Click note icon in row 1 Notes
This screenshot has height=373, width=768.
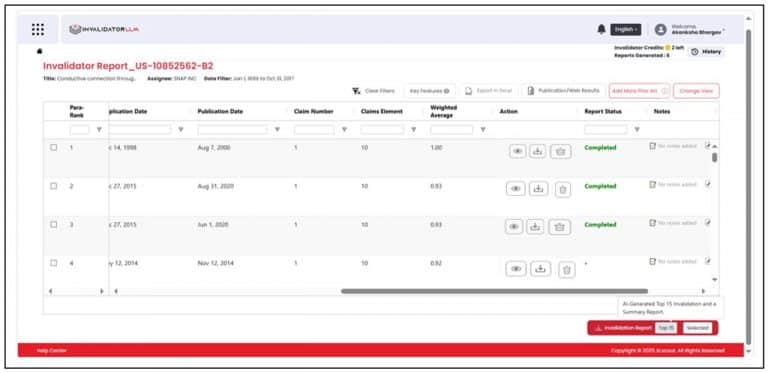[652, 146]
